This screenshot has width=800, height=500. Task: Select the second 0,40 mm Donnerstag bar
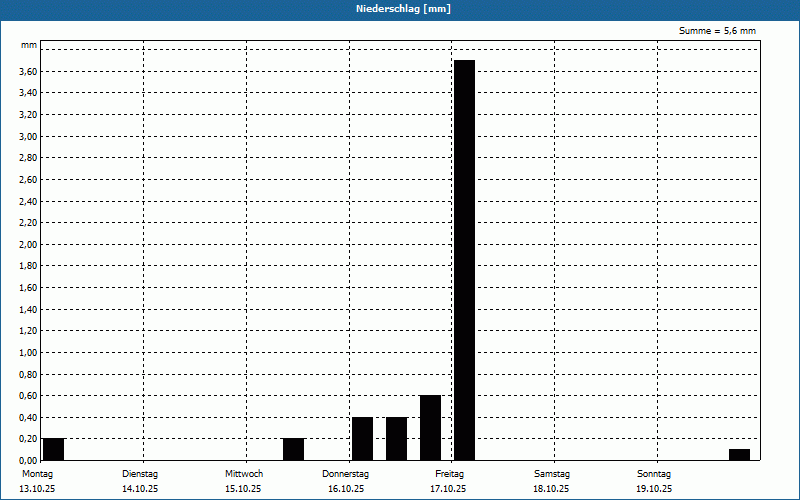tap(396, 439)
